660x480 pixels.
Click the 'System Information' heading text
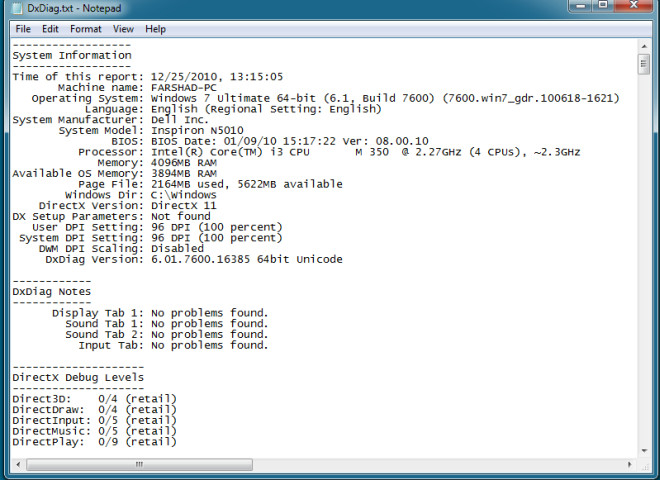72,55
